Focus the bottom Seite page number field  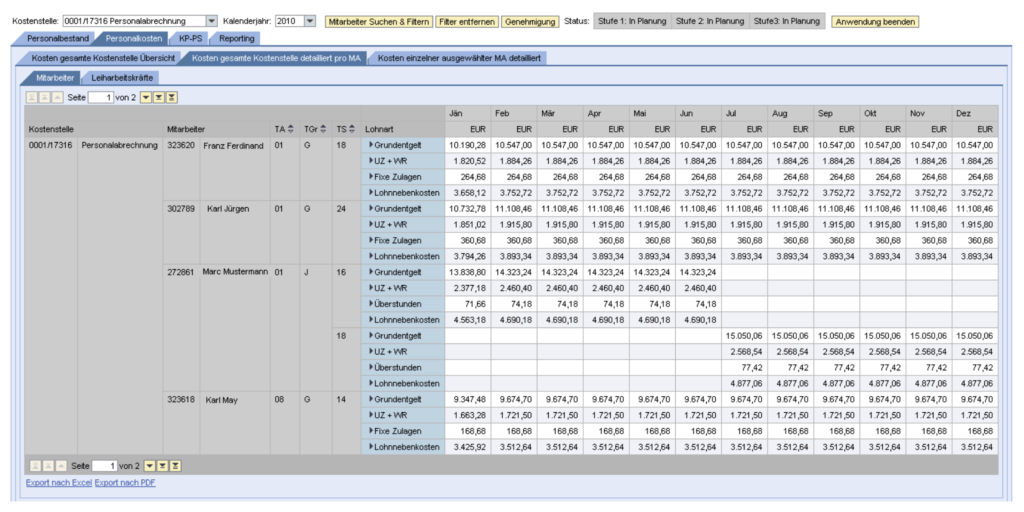pyautogui.click(x=104, y=466)
